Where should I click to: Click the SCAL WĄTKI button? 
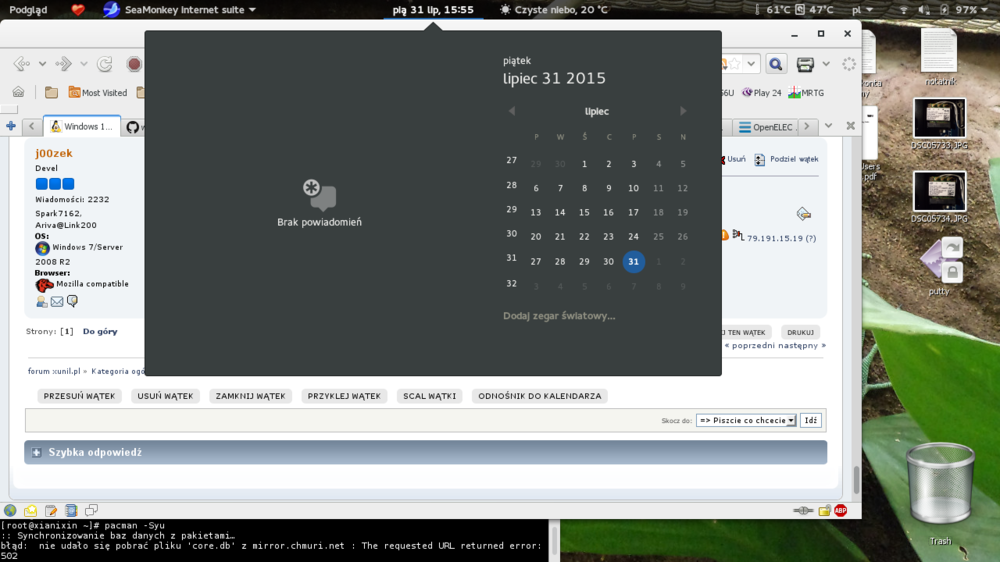pos(430,396)
